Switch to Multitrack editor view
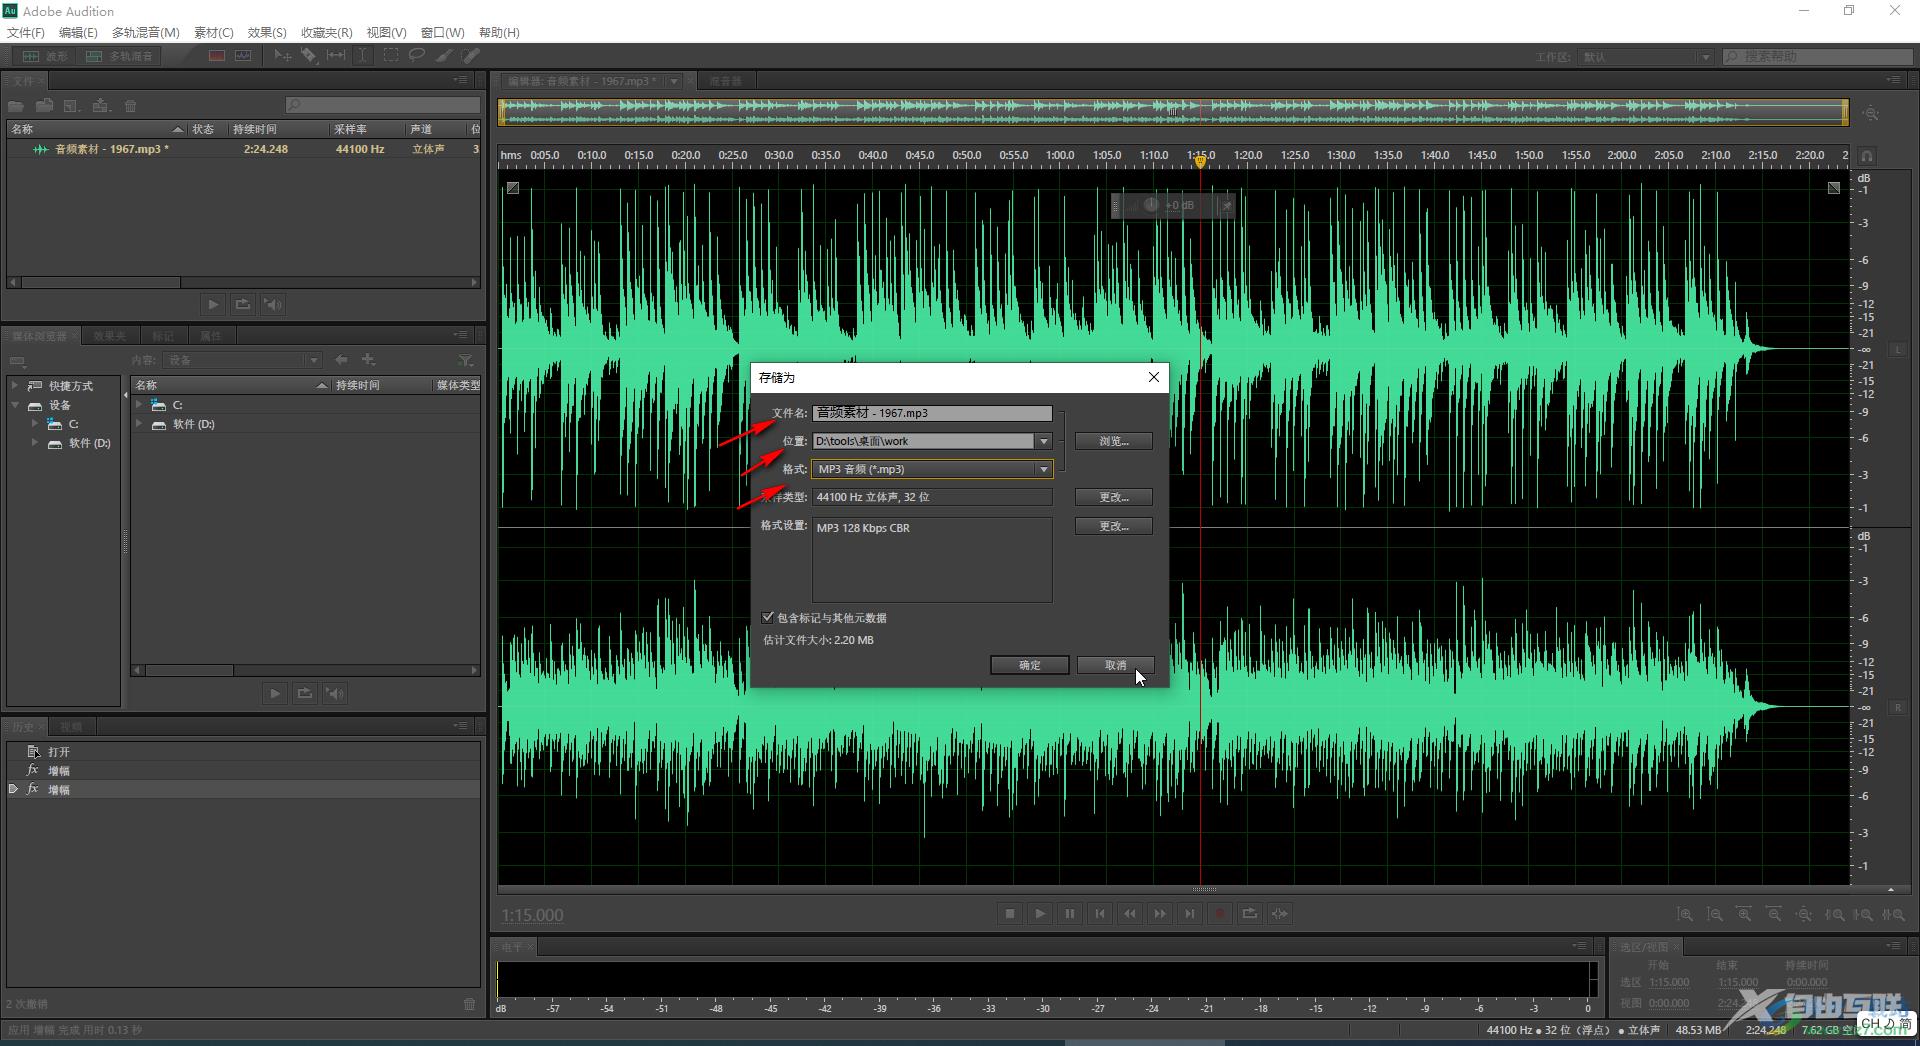Image resolution: width=1920 pixels, height=1046 pixels. pos(120,56)
